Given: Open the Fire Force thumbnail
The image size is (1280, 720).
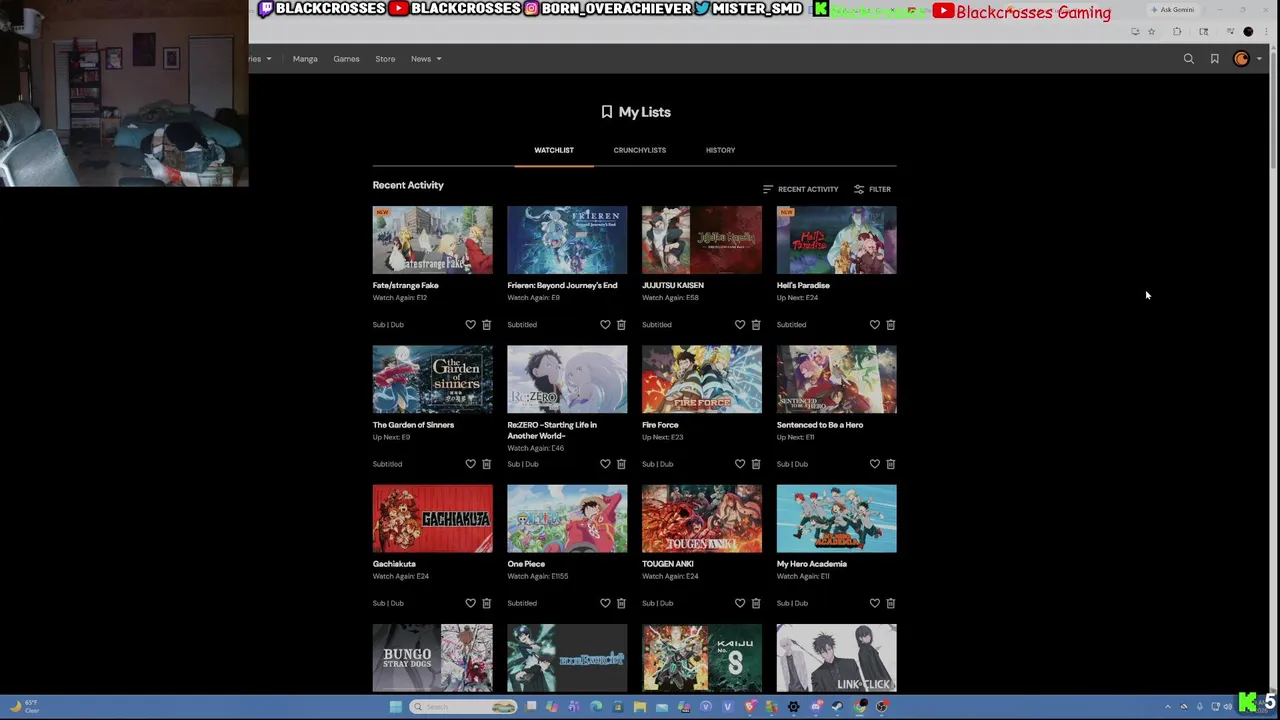Looking at the screenshot, I should (x=702, y=379).
